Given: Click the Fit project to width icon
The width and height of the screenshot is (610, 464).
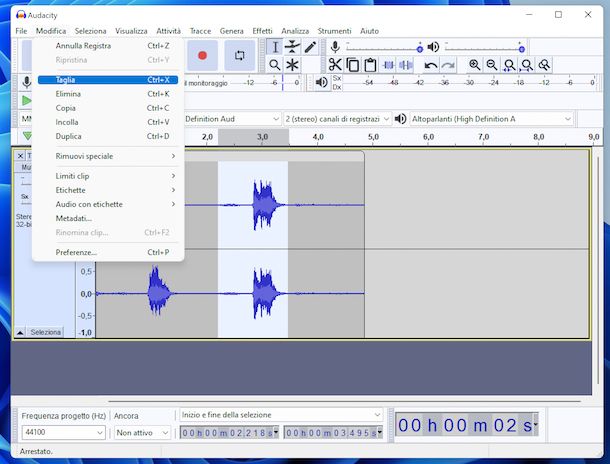Looking at the screenshot, I should click(x=527, y=65).
